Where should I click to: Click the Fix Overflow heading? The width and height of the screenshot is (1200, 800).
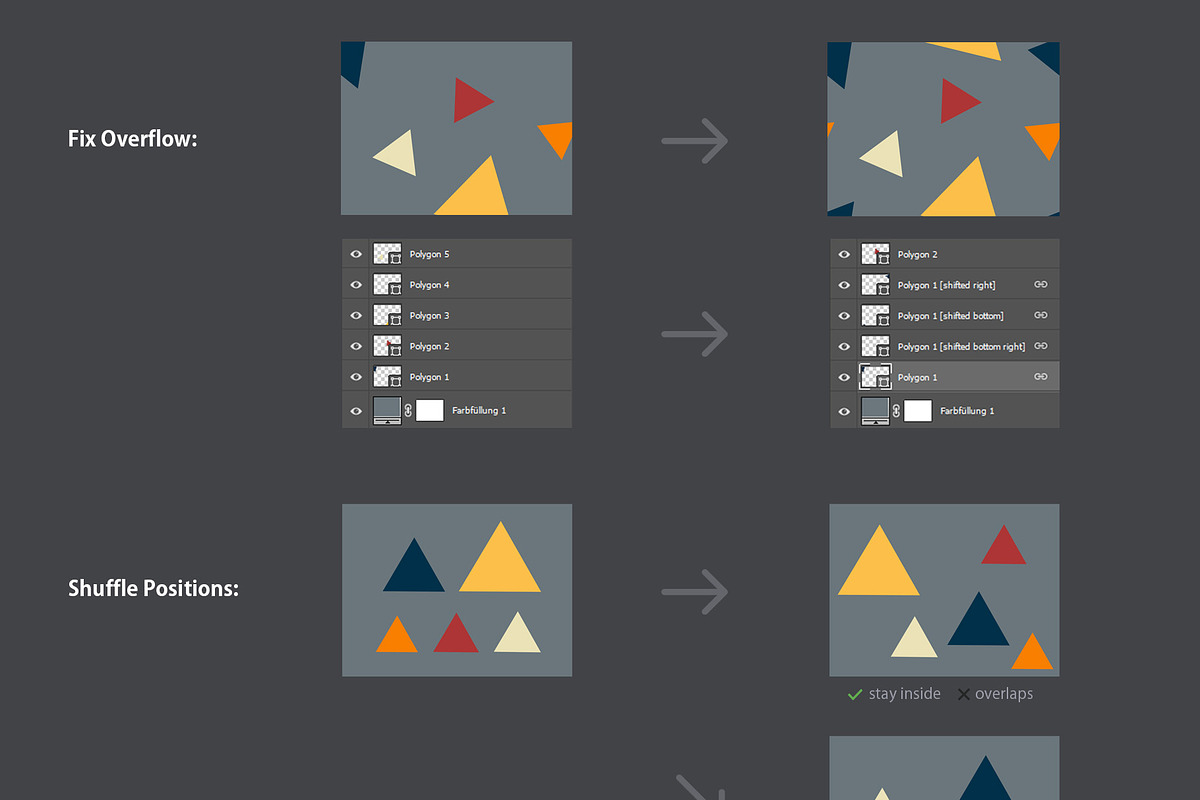[x=133, y=139]
